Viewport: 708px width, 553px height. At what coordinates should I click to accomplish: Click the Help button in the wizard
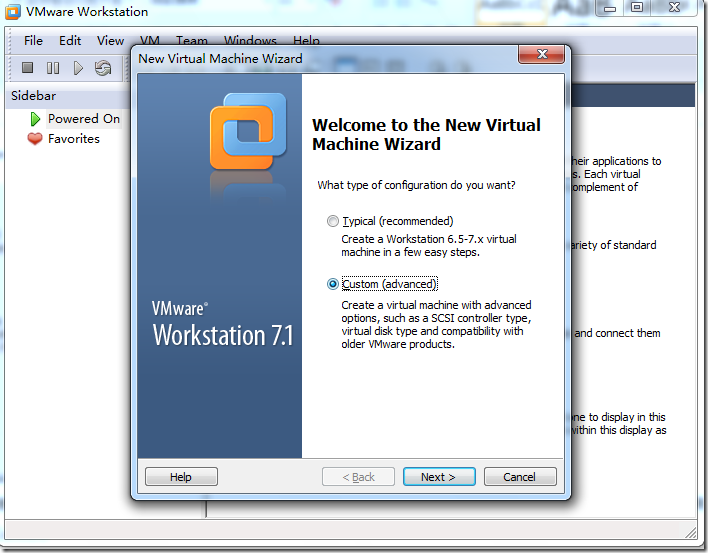tap(181, 477)
